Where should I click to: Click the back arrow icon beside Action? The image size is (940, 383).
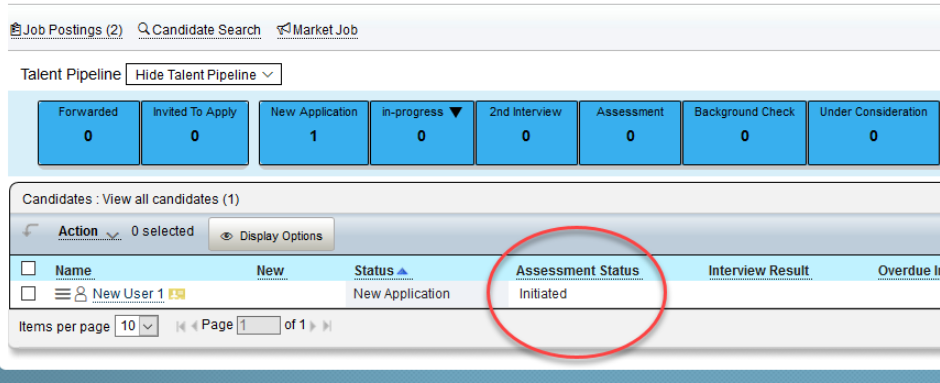[31, 231]
